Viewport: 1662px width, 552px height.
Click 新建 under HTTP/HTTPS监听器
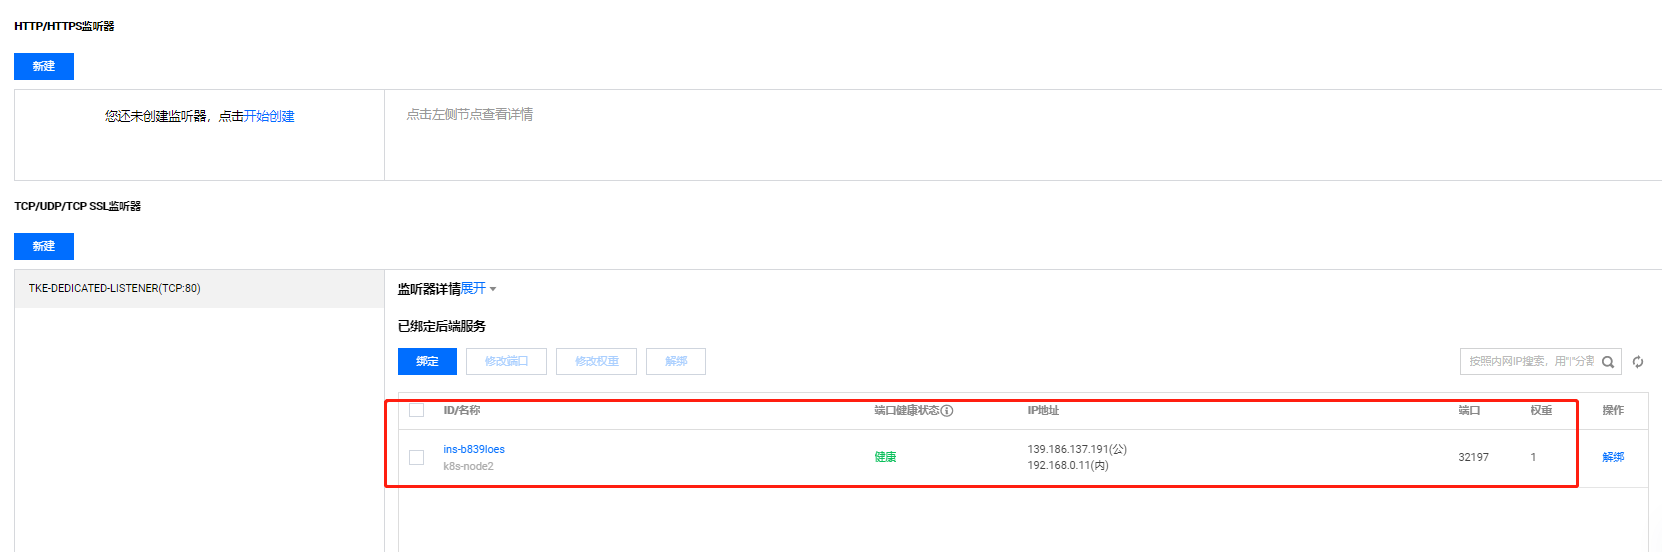[44, 66]
